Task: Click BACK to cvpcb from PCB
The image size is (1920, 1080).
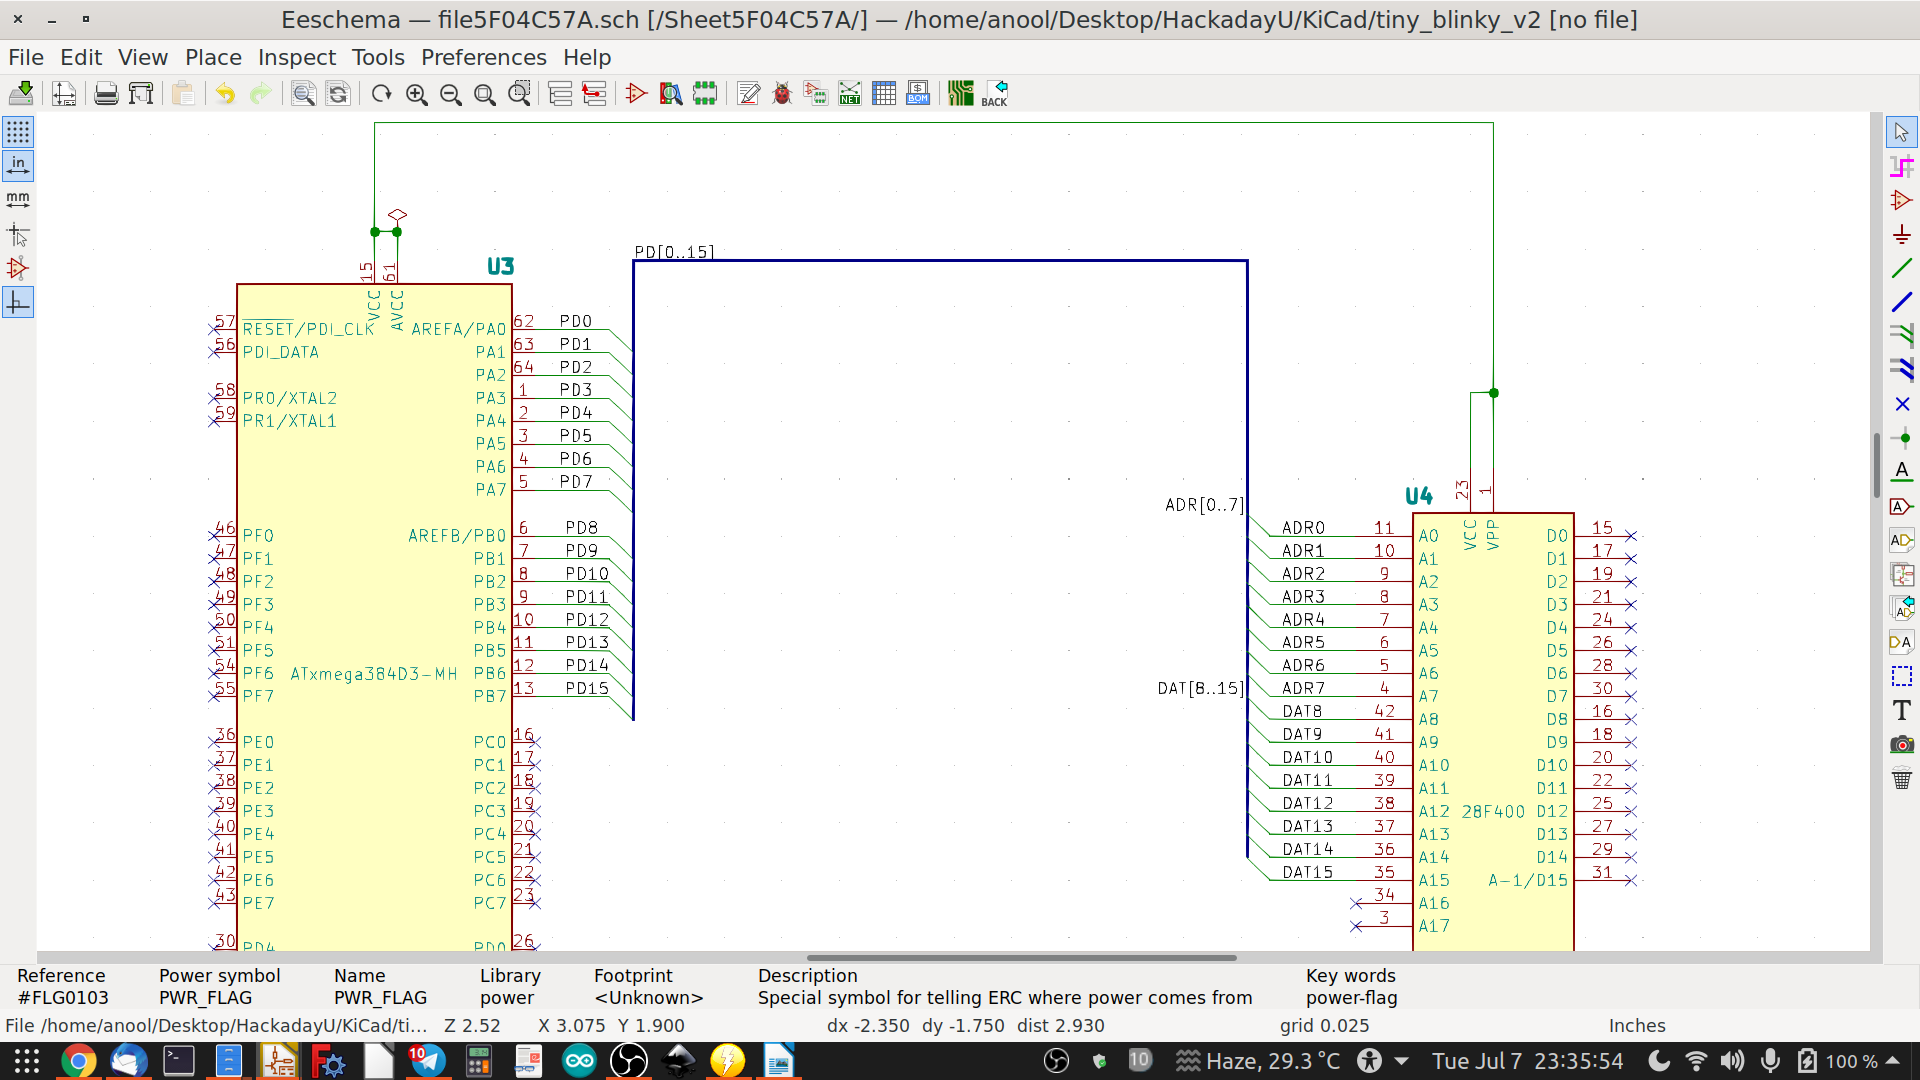Action: click(x=995, y=94)
